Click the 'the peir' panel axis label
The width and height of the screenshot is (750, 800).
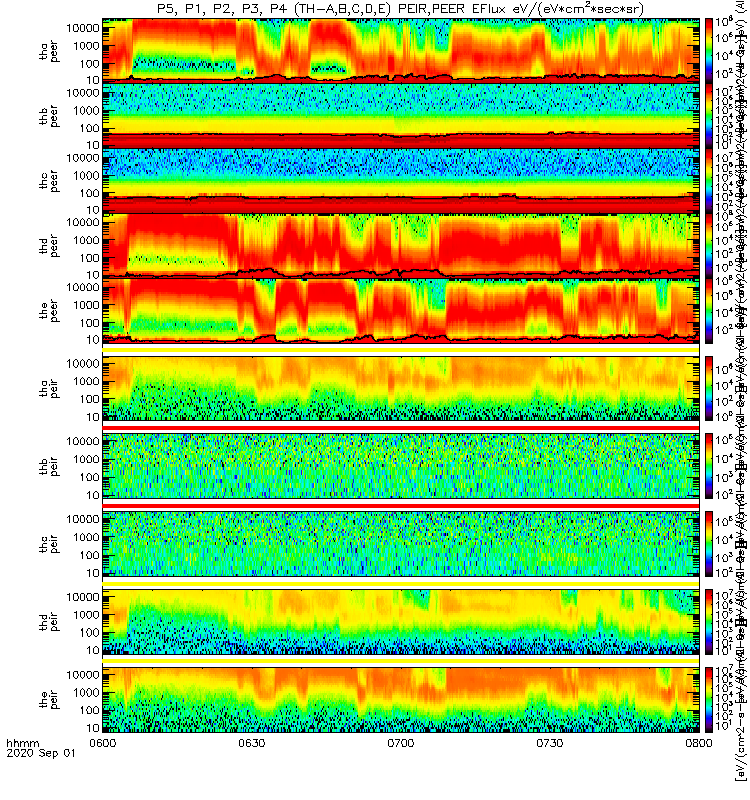(x=49, y=699)
